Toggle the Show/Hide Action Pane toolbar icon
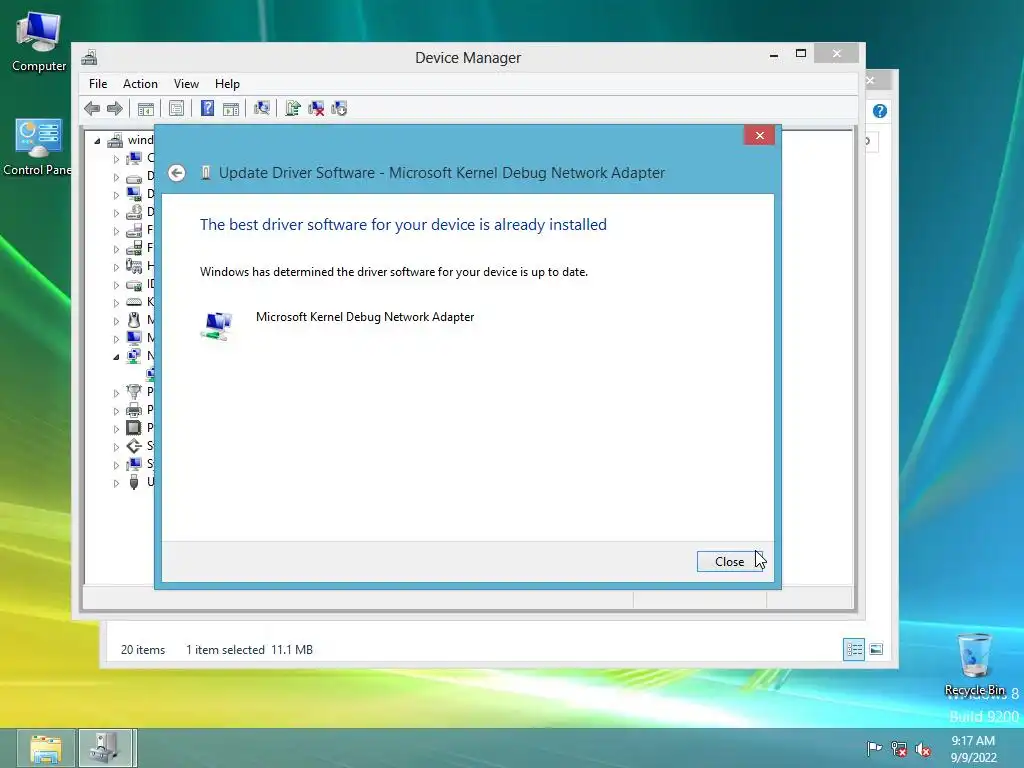Screen dimensions: 1024x768 231,108
